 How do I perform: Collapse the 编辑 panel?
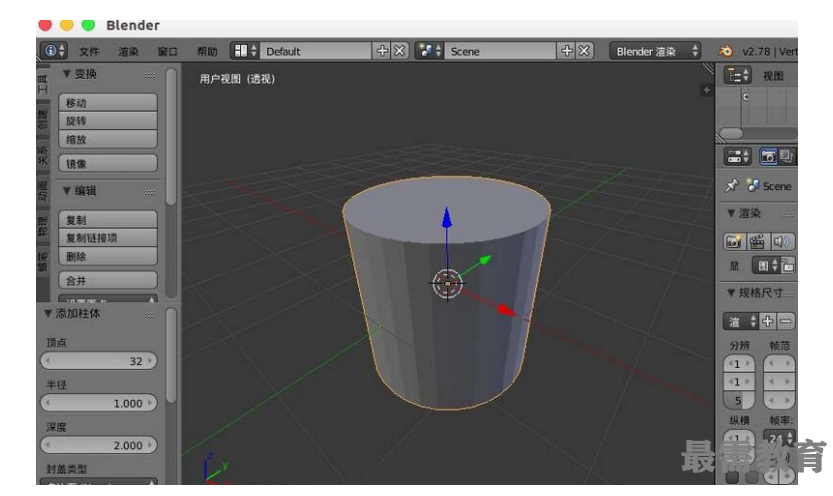(x=66, y=191)
